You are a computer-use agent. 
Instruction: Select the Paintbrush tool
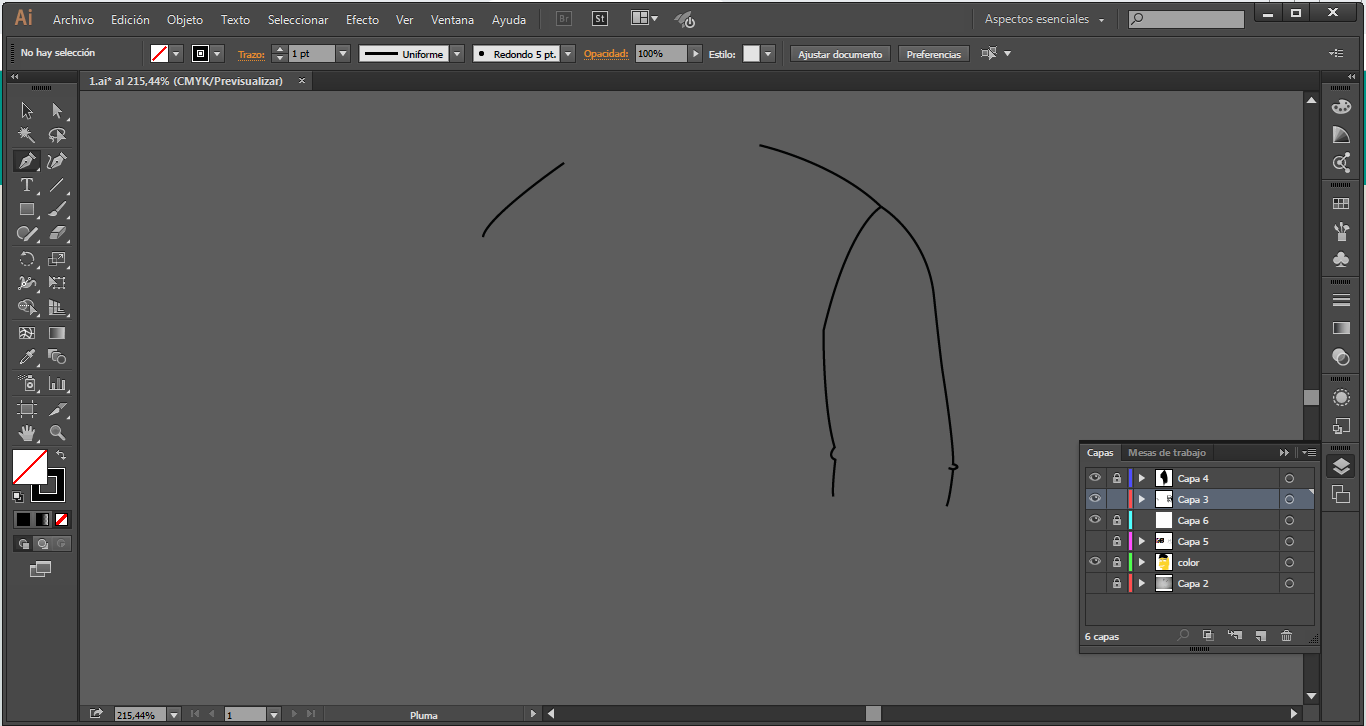pos(57,210)
